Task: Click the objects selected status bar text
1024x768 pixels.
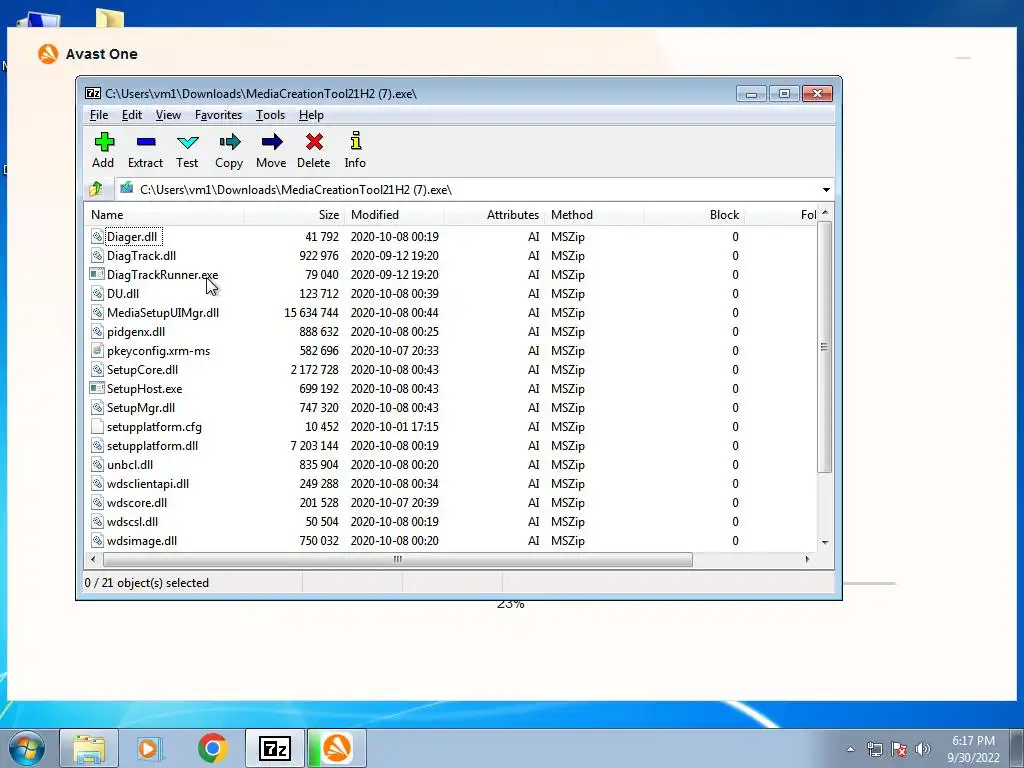Action: 146,583
